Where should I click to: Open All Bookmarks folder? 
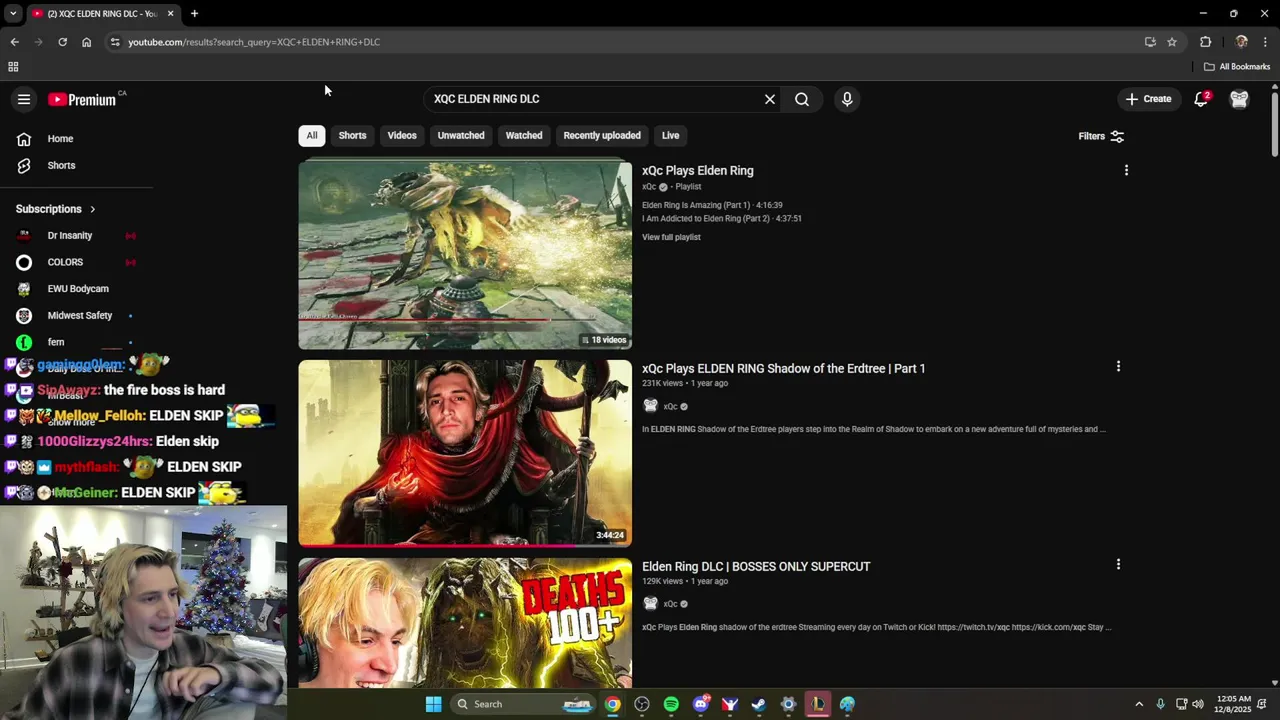pos(1237,67)
